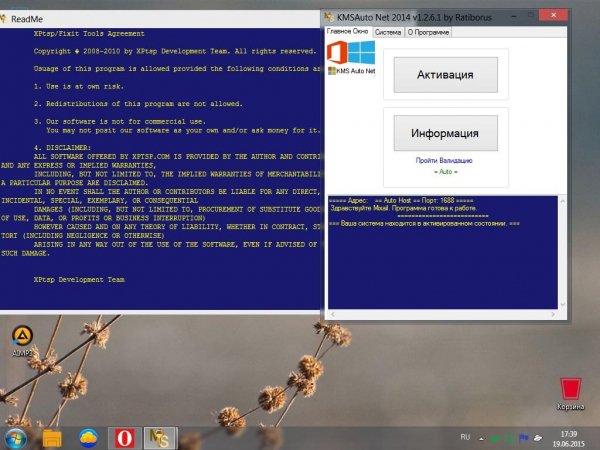
Task: Click the "2. Redistributions" line in ReadMe
Action: coord(138,104)
